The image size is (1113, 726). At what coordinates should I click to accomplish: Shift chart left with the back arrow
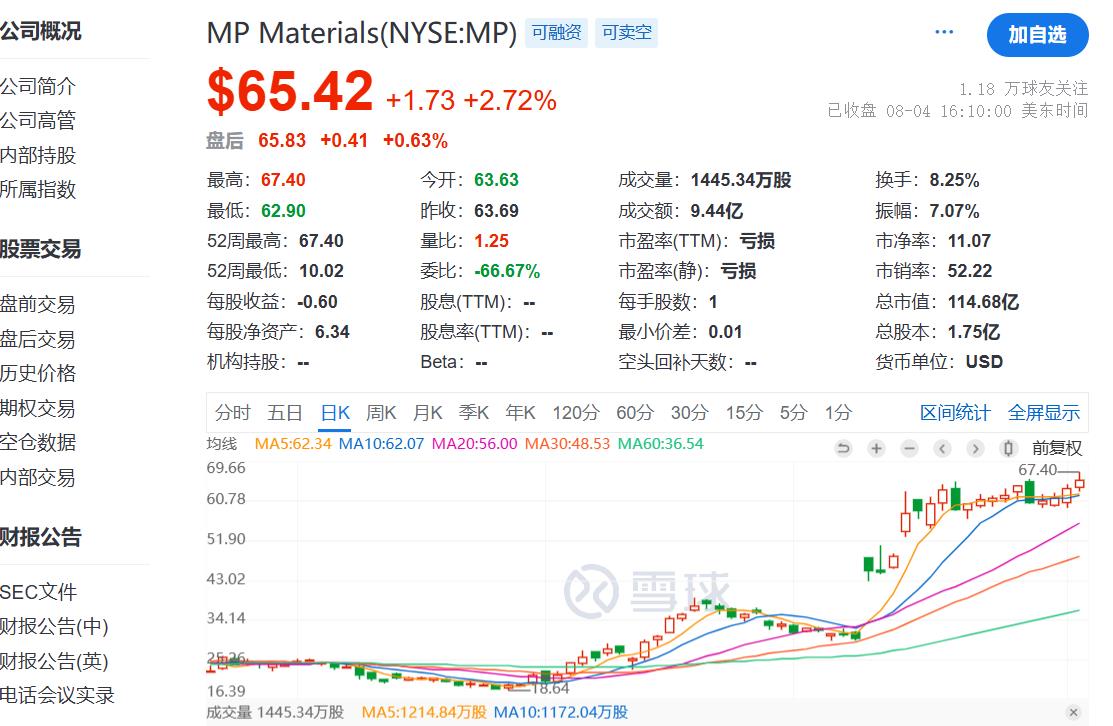click(x=943, y=449)
